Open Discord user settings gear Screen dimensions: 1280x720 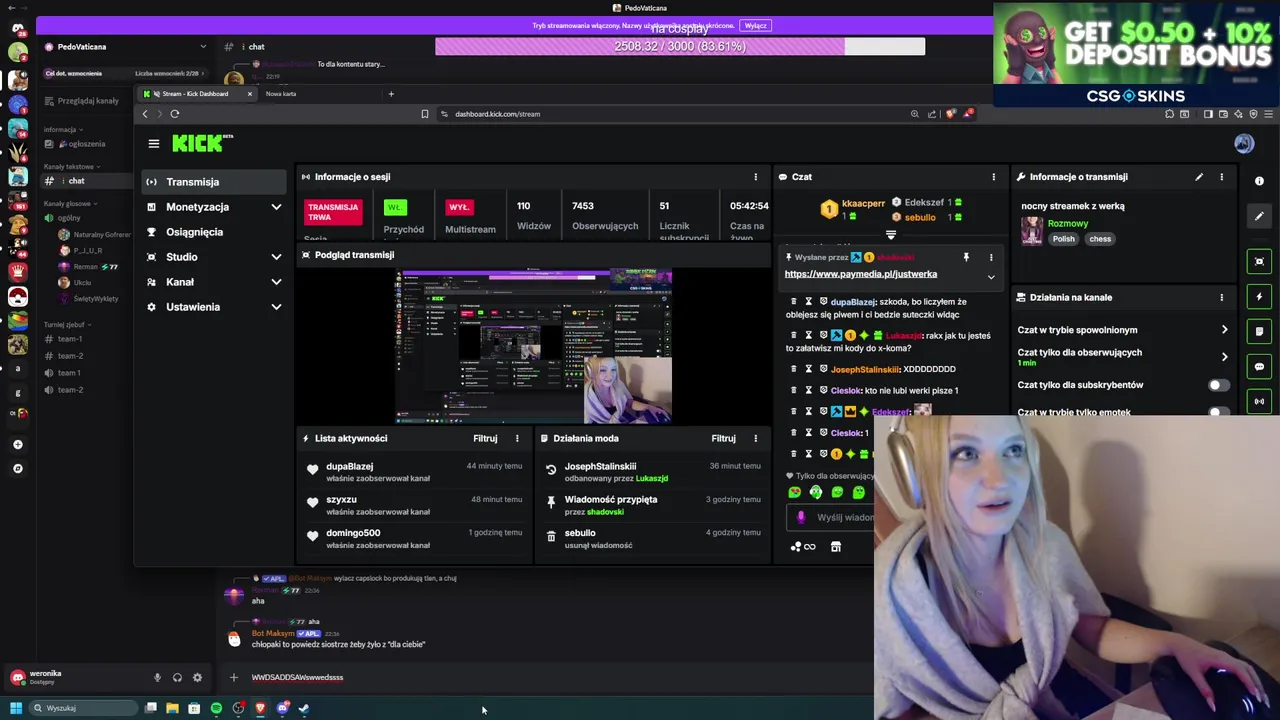pos(197,678)
